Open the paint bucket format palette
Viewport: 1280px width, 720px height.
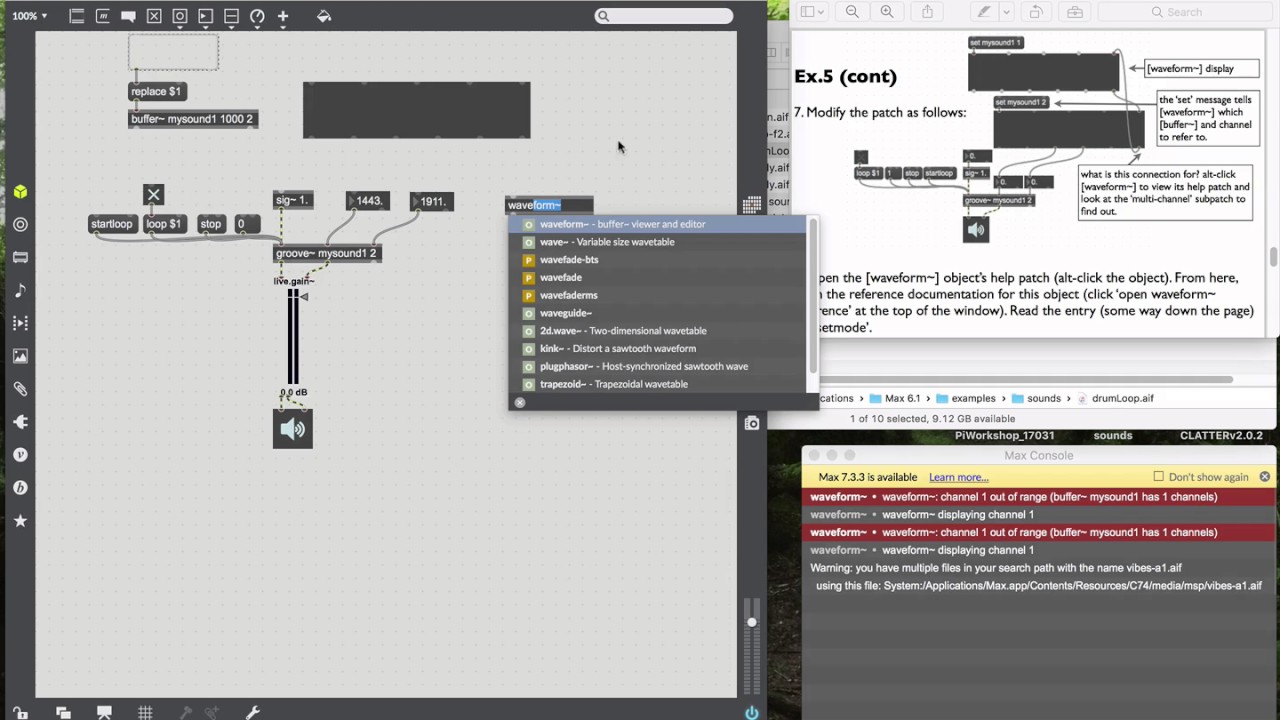(323, 16)
